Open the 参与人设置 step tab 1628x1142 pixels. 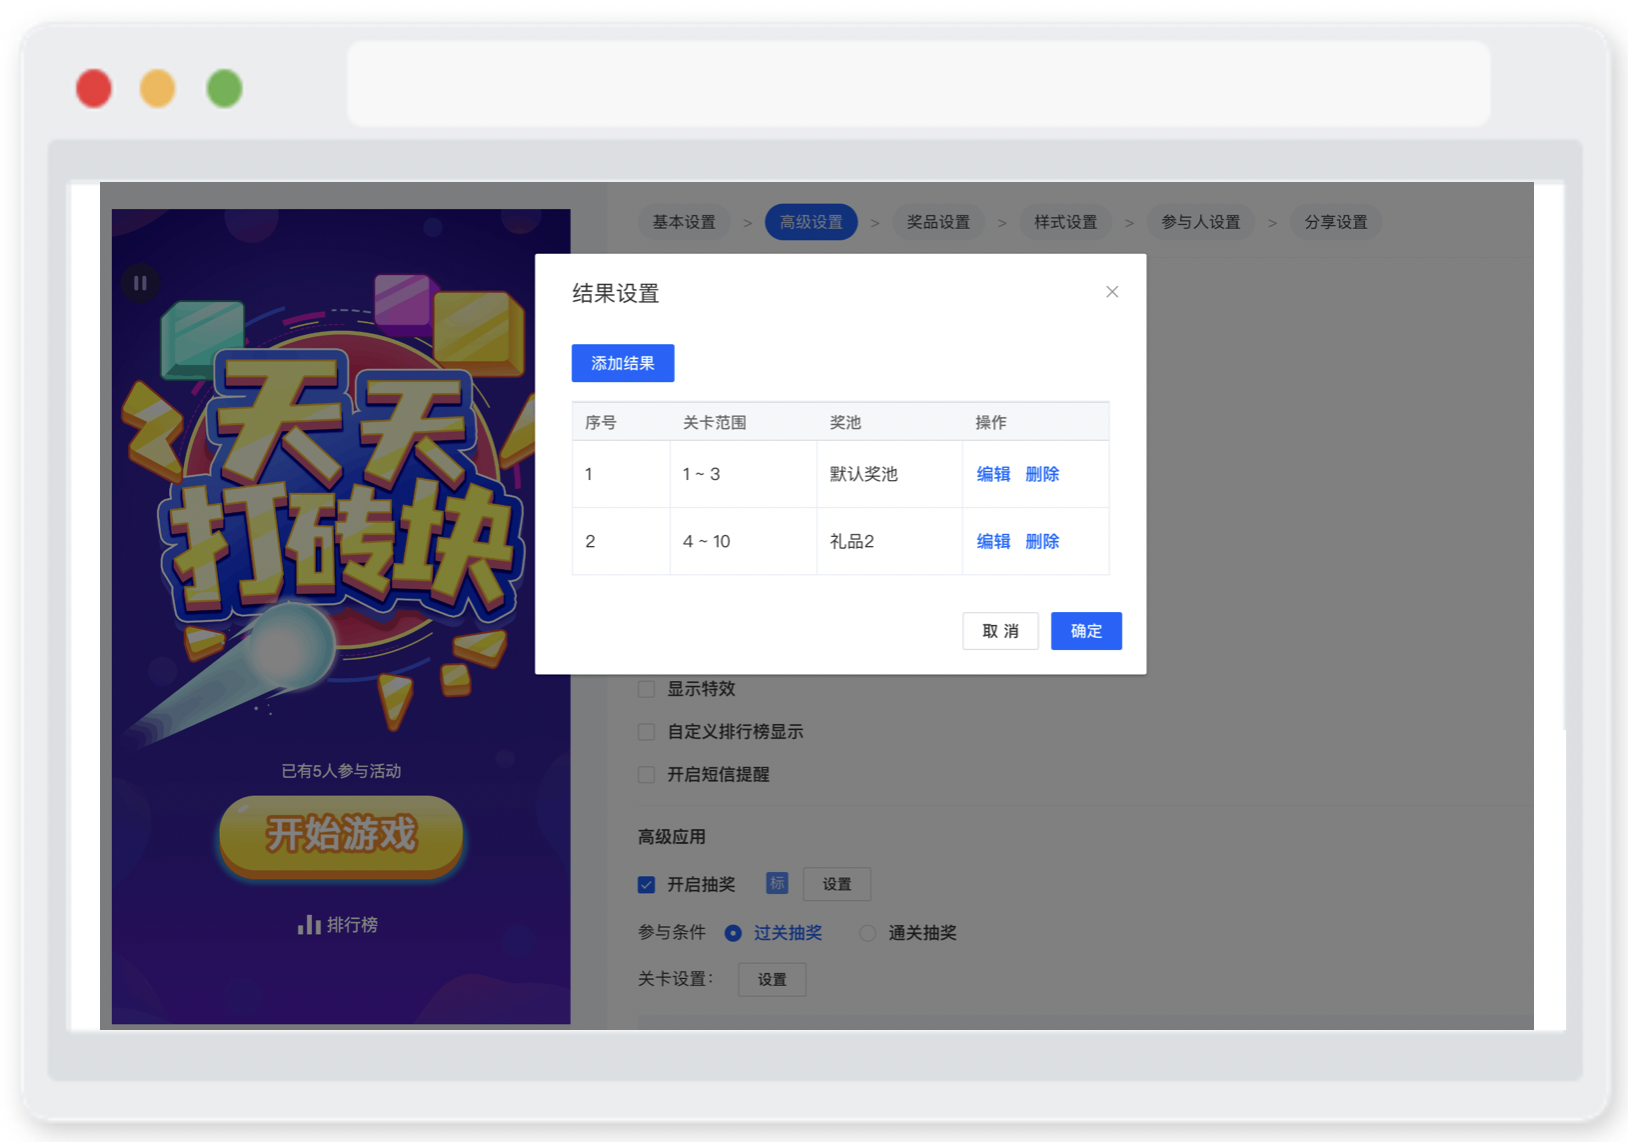(1200, 222)
